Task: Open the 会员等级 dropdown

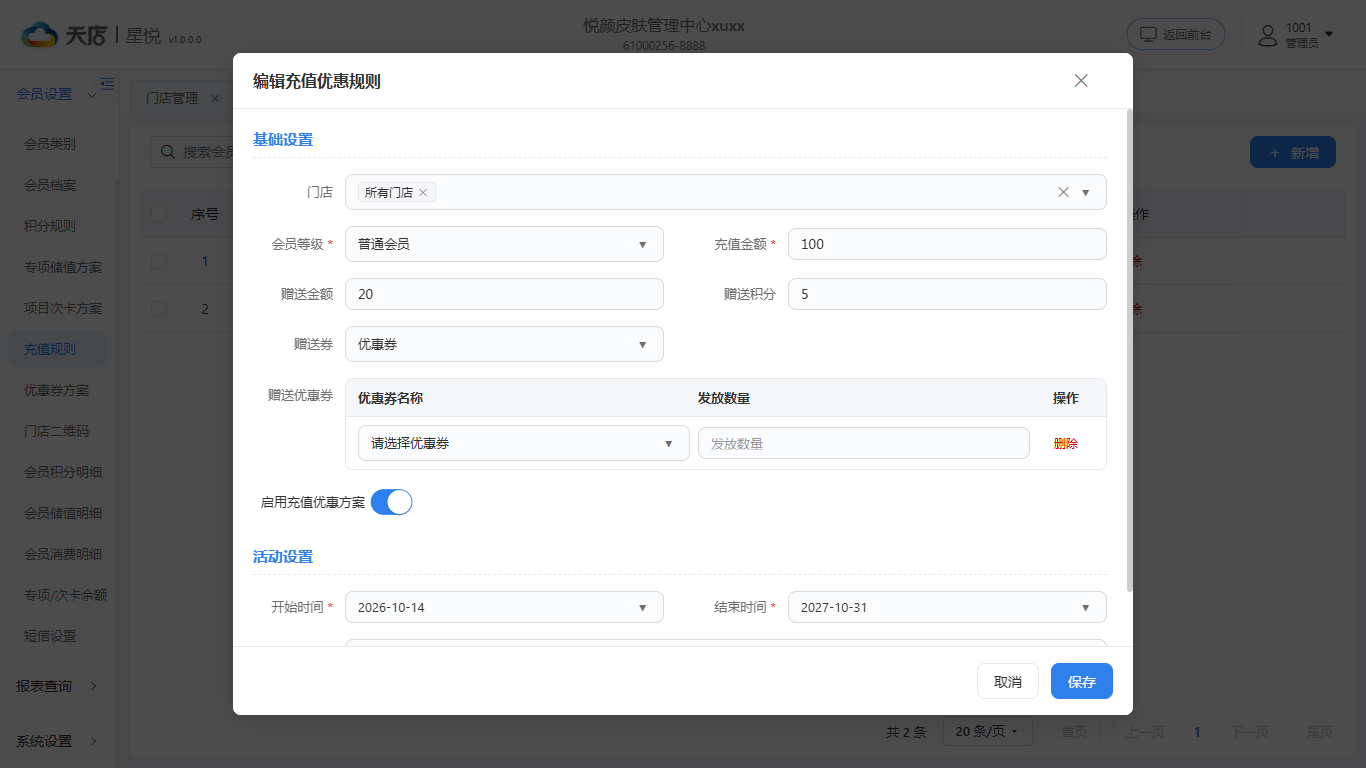Action: pos(504,244)
